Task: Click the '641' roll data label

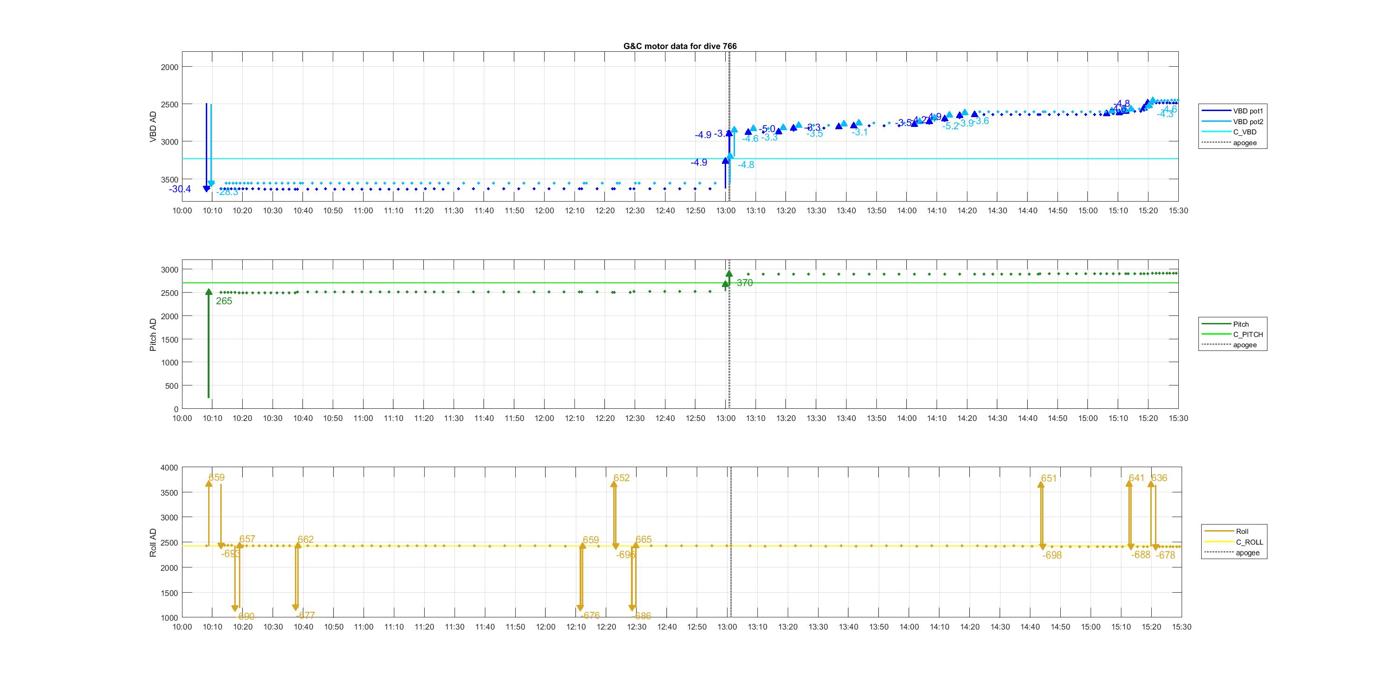Action: point(1136,478)
